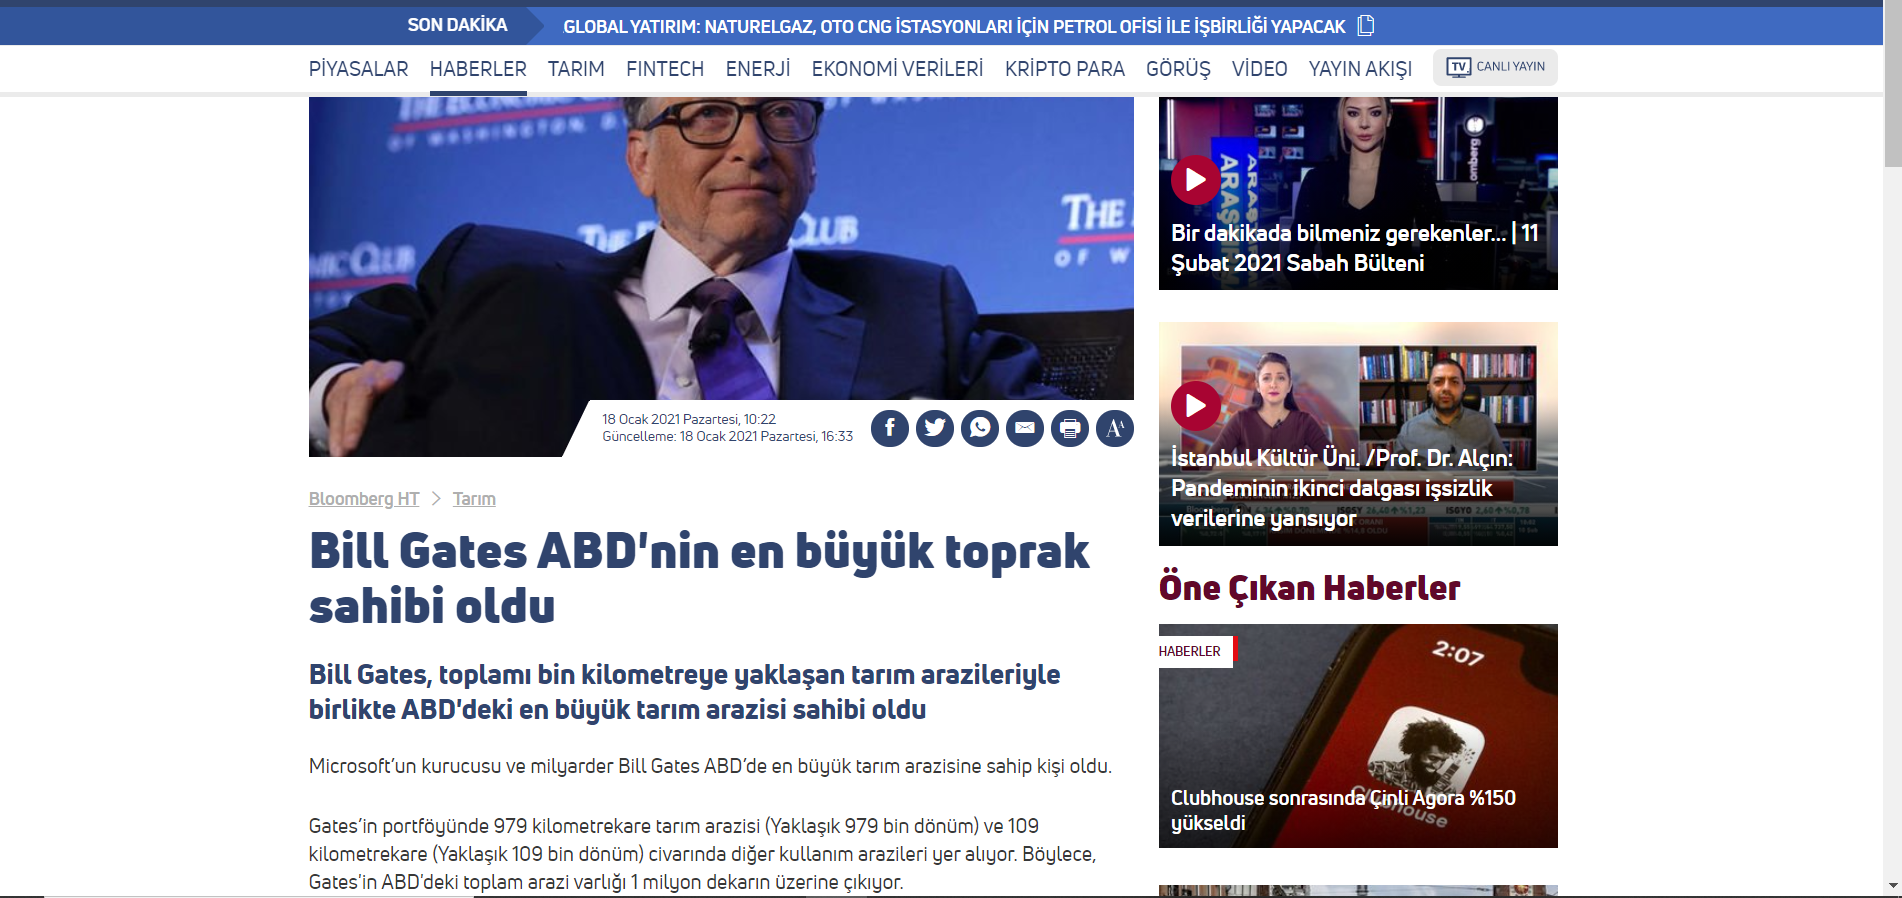Play the İstanbul Kültür Üni. video
Screen dimensions: 1902x898
1195,406
